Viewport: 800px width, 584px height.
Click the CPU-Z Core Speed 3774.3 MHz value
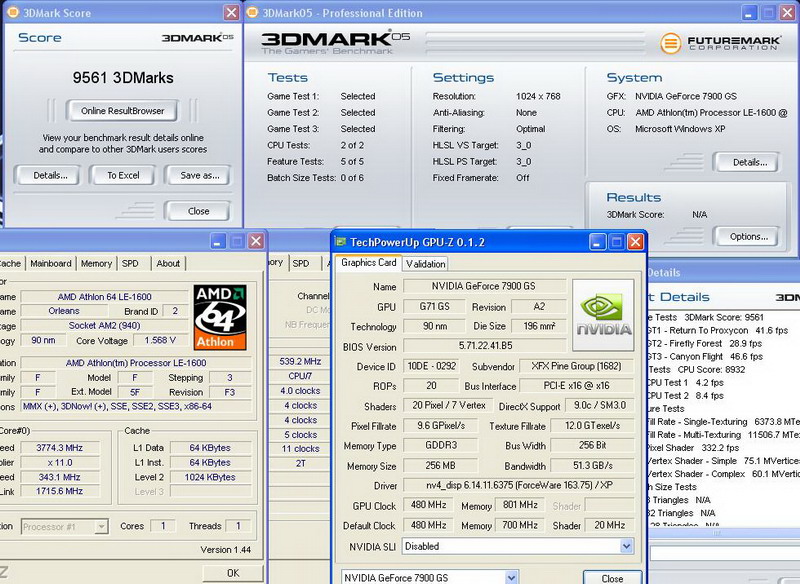(x=59, y=448)
